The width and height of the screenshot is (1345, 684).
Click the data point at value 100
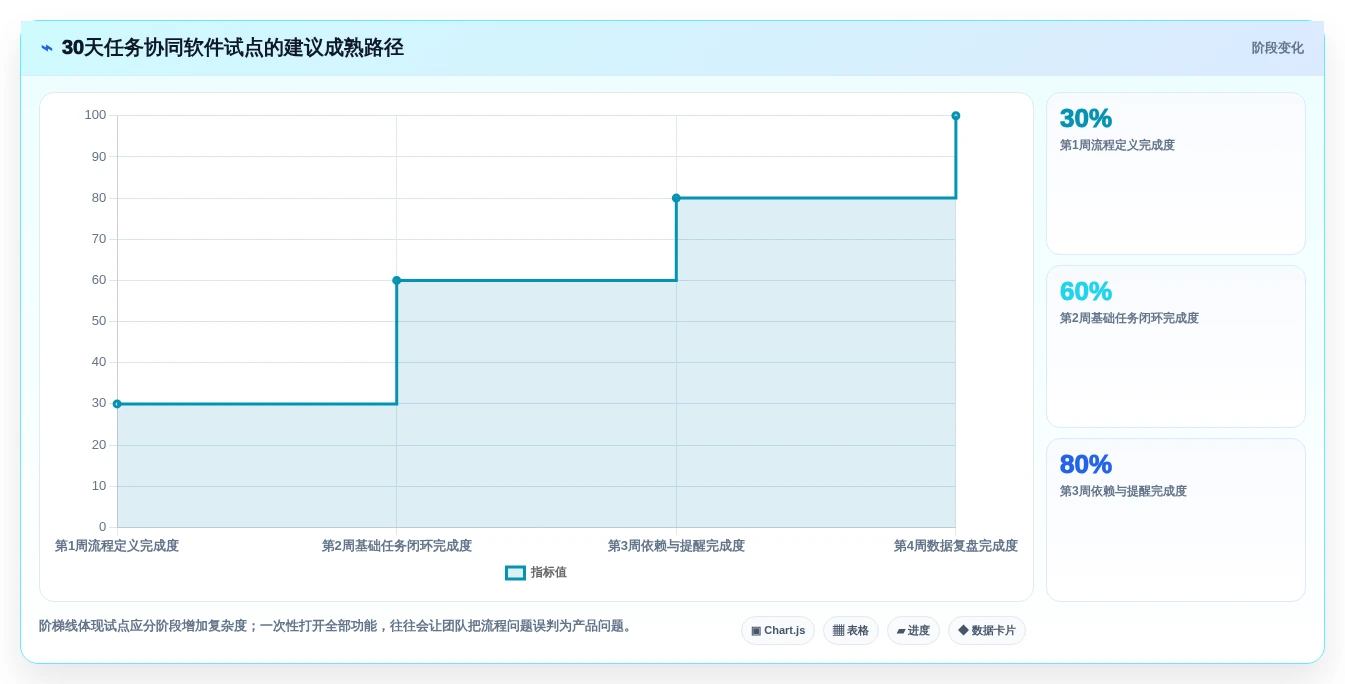coord(956,116)
